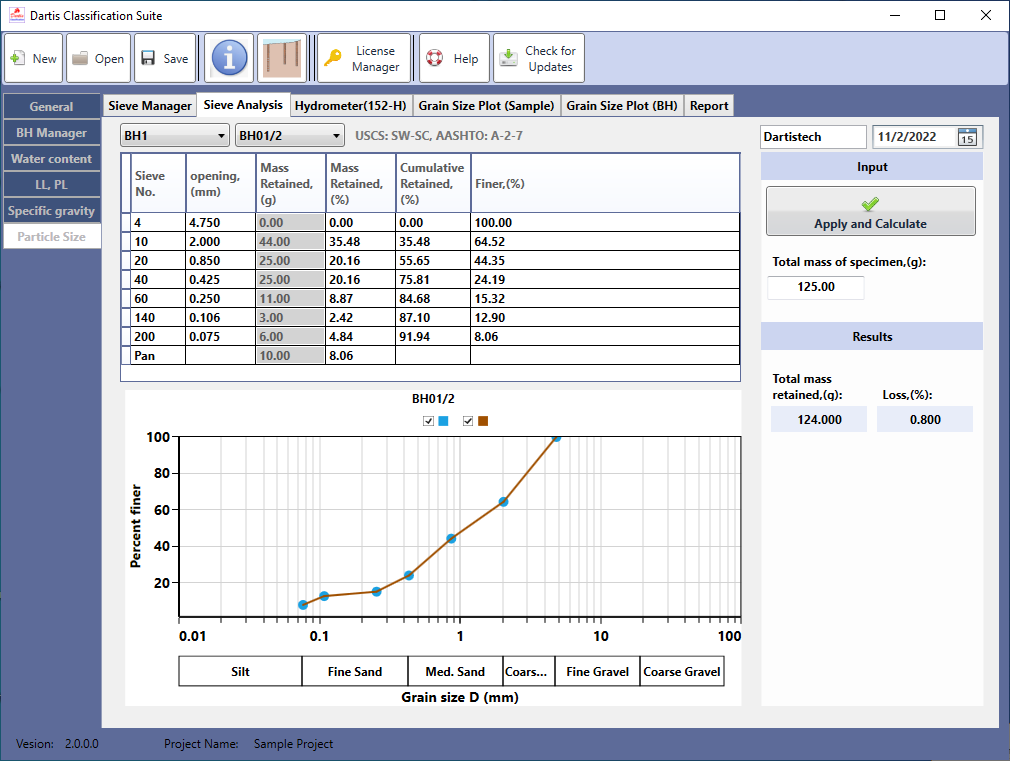The width and height of the screenshot is (1010, 761).
Task: Open the Grain Size Plot (BH) tab
Action: (622, 106)
